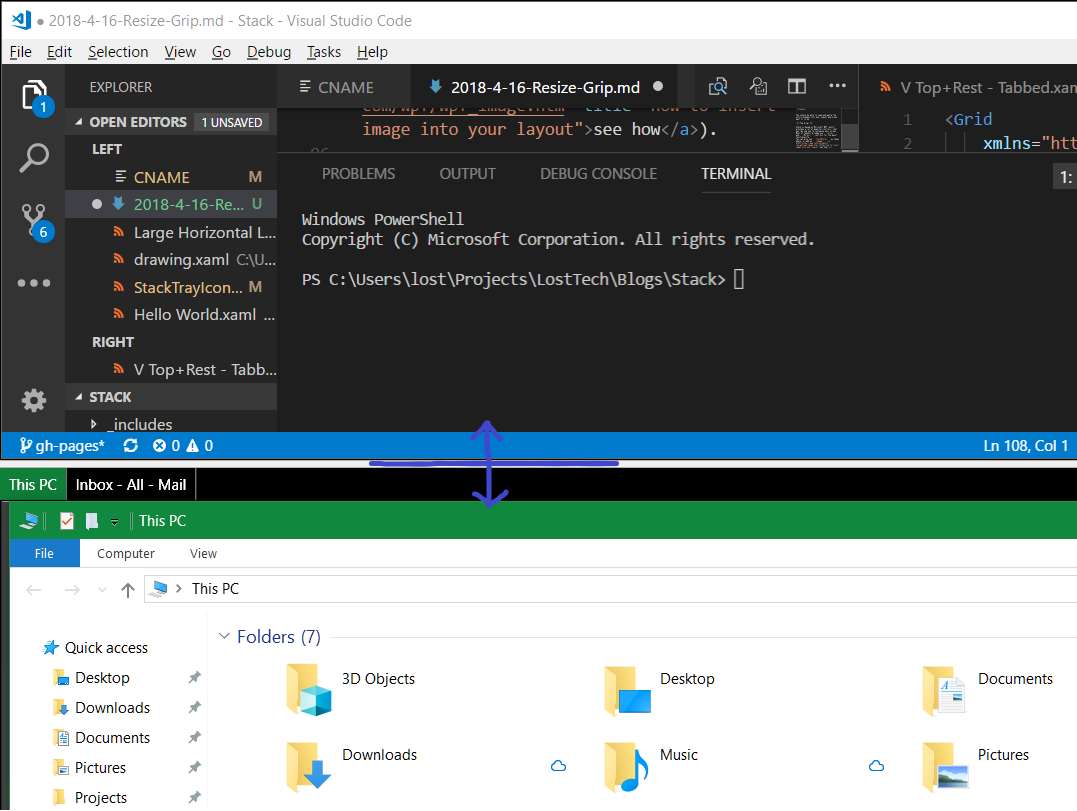
Task: Expand the _includes folder
Action: (93, 424)
